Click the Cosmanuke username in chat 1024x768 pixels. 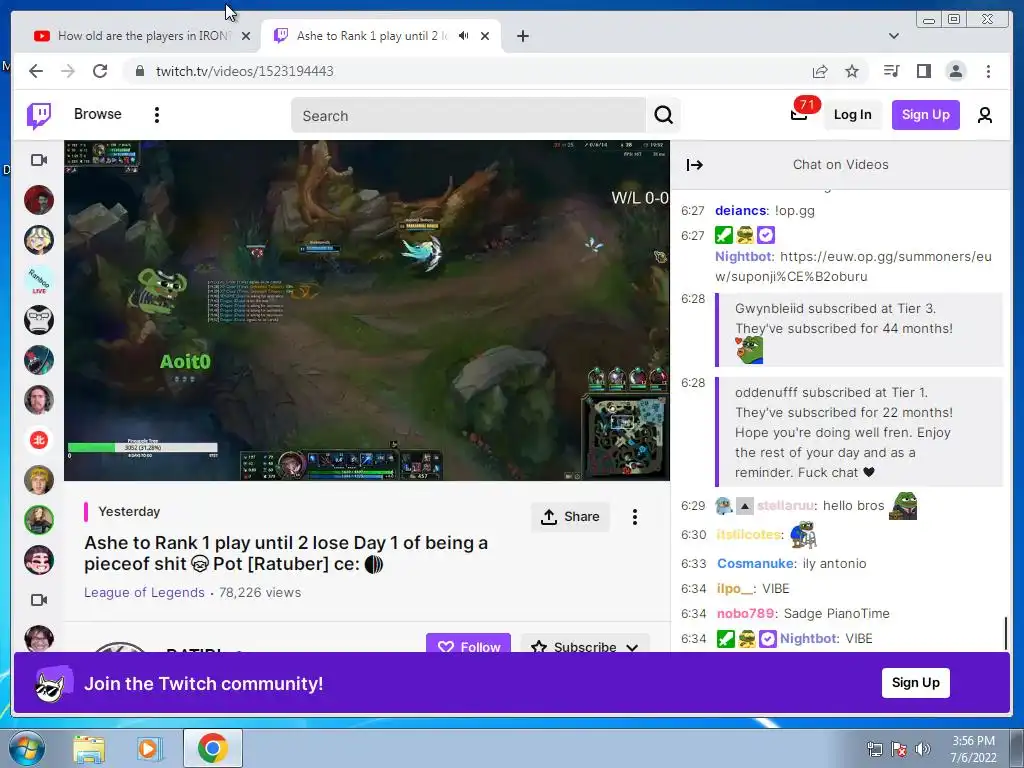(756, 564)
